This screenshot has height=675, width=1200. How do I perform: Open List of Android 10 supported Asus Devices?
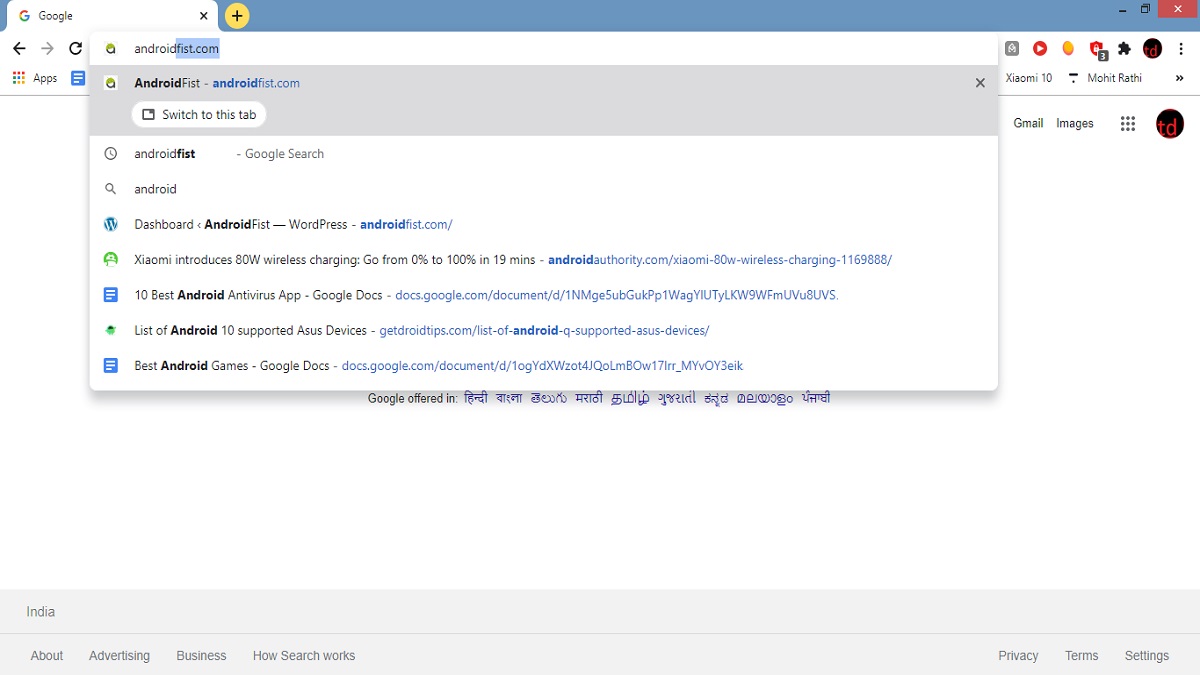[544, 330]
